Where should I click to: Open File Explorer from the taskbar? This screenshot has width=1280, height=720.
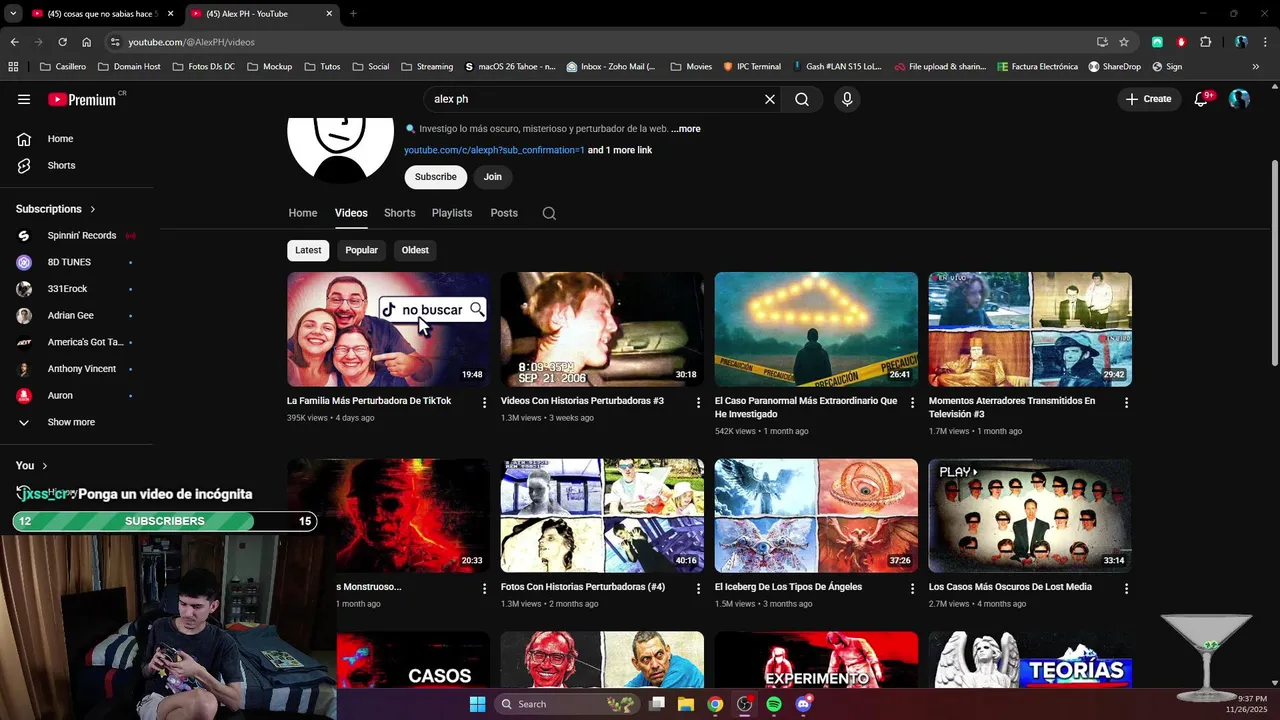[686, 704]
